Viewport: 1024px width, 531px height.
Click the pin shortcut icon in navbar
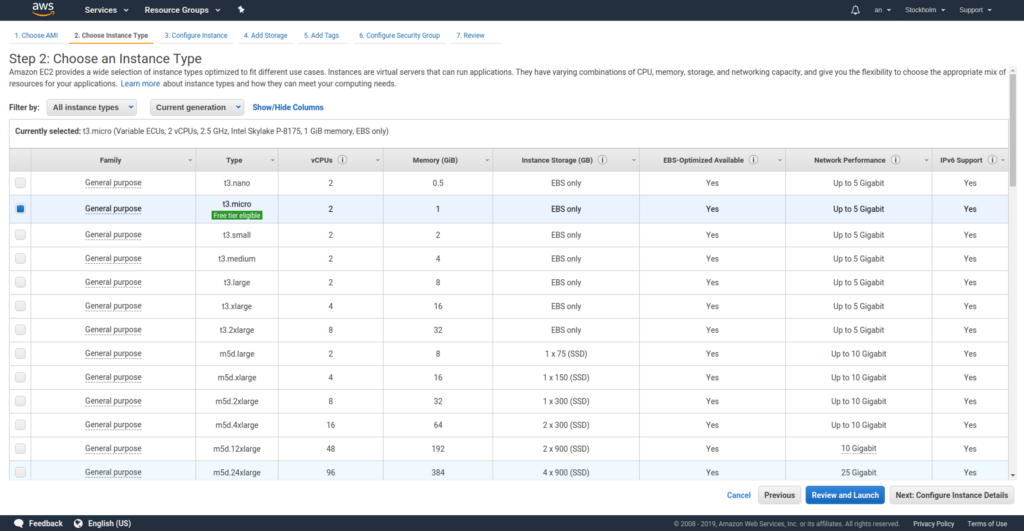coord(241,10)
